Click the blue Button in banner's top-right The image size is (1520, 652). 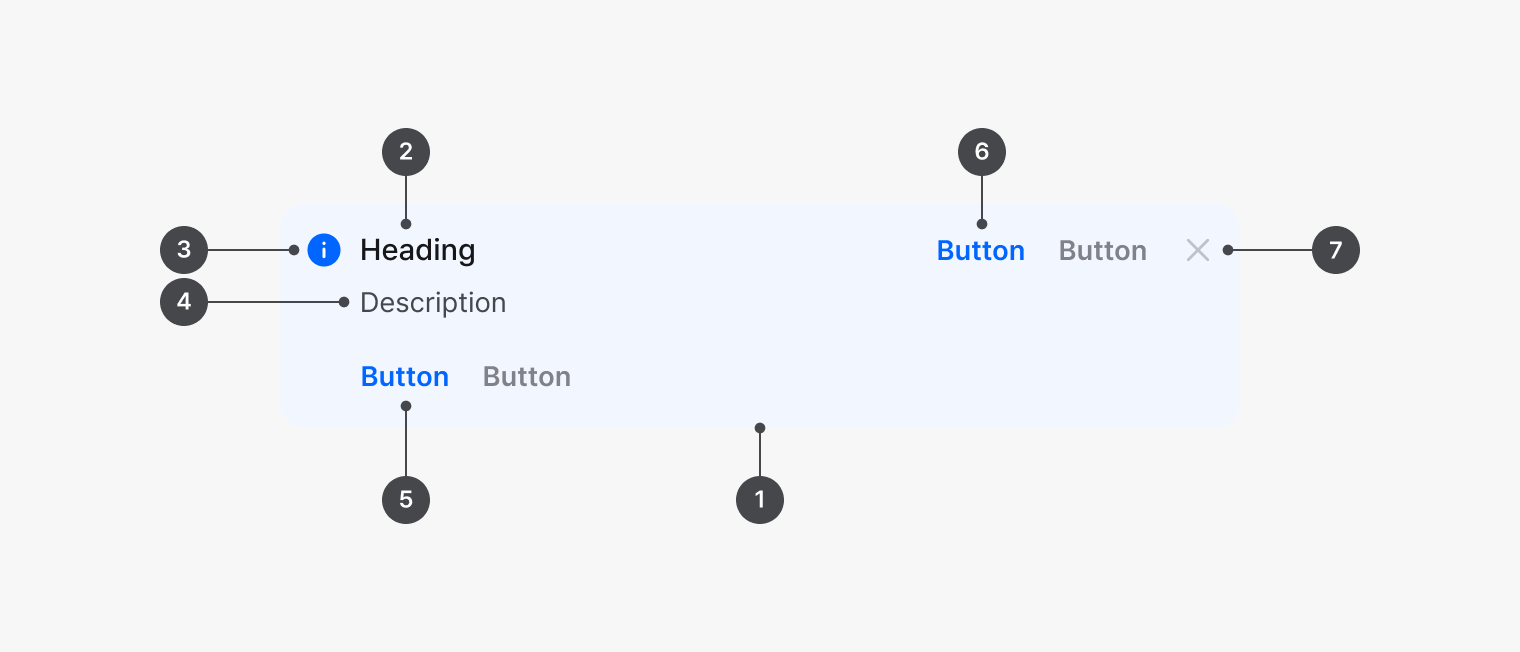(x=980, y=251)
